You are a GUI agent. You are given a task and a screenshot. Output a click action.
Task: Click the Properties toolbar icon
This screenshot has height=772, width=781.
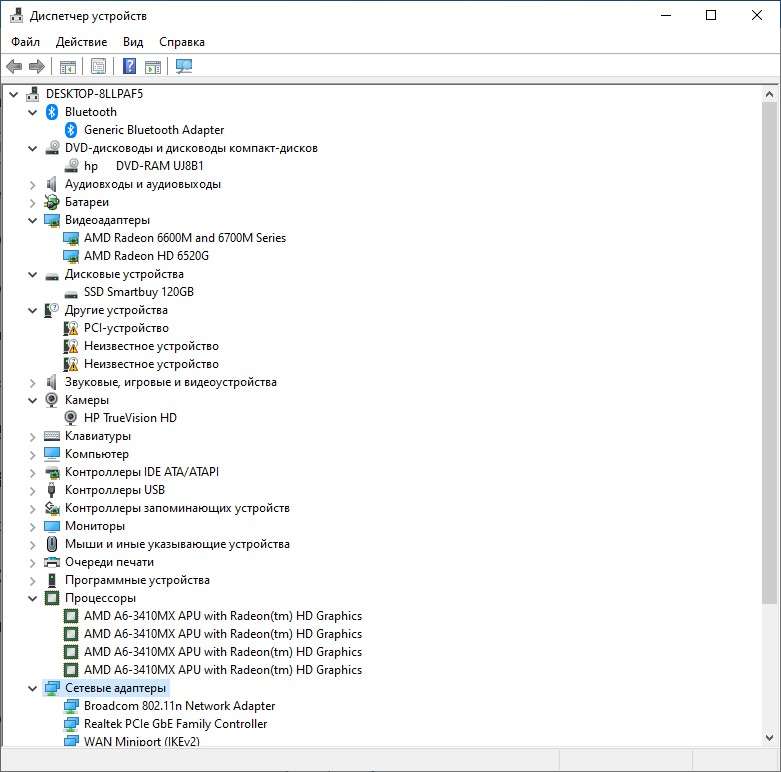[98, 66]
